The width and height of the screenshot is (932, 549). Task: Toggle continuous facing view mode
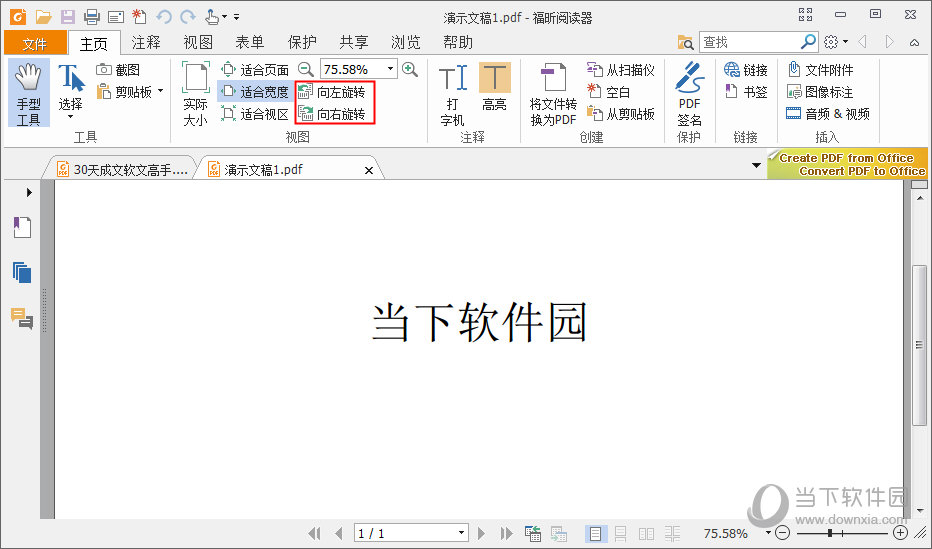point(672,534)
